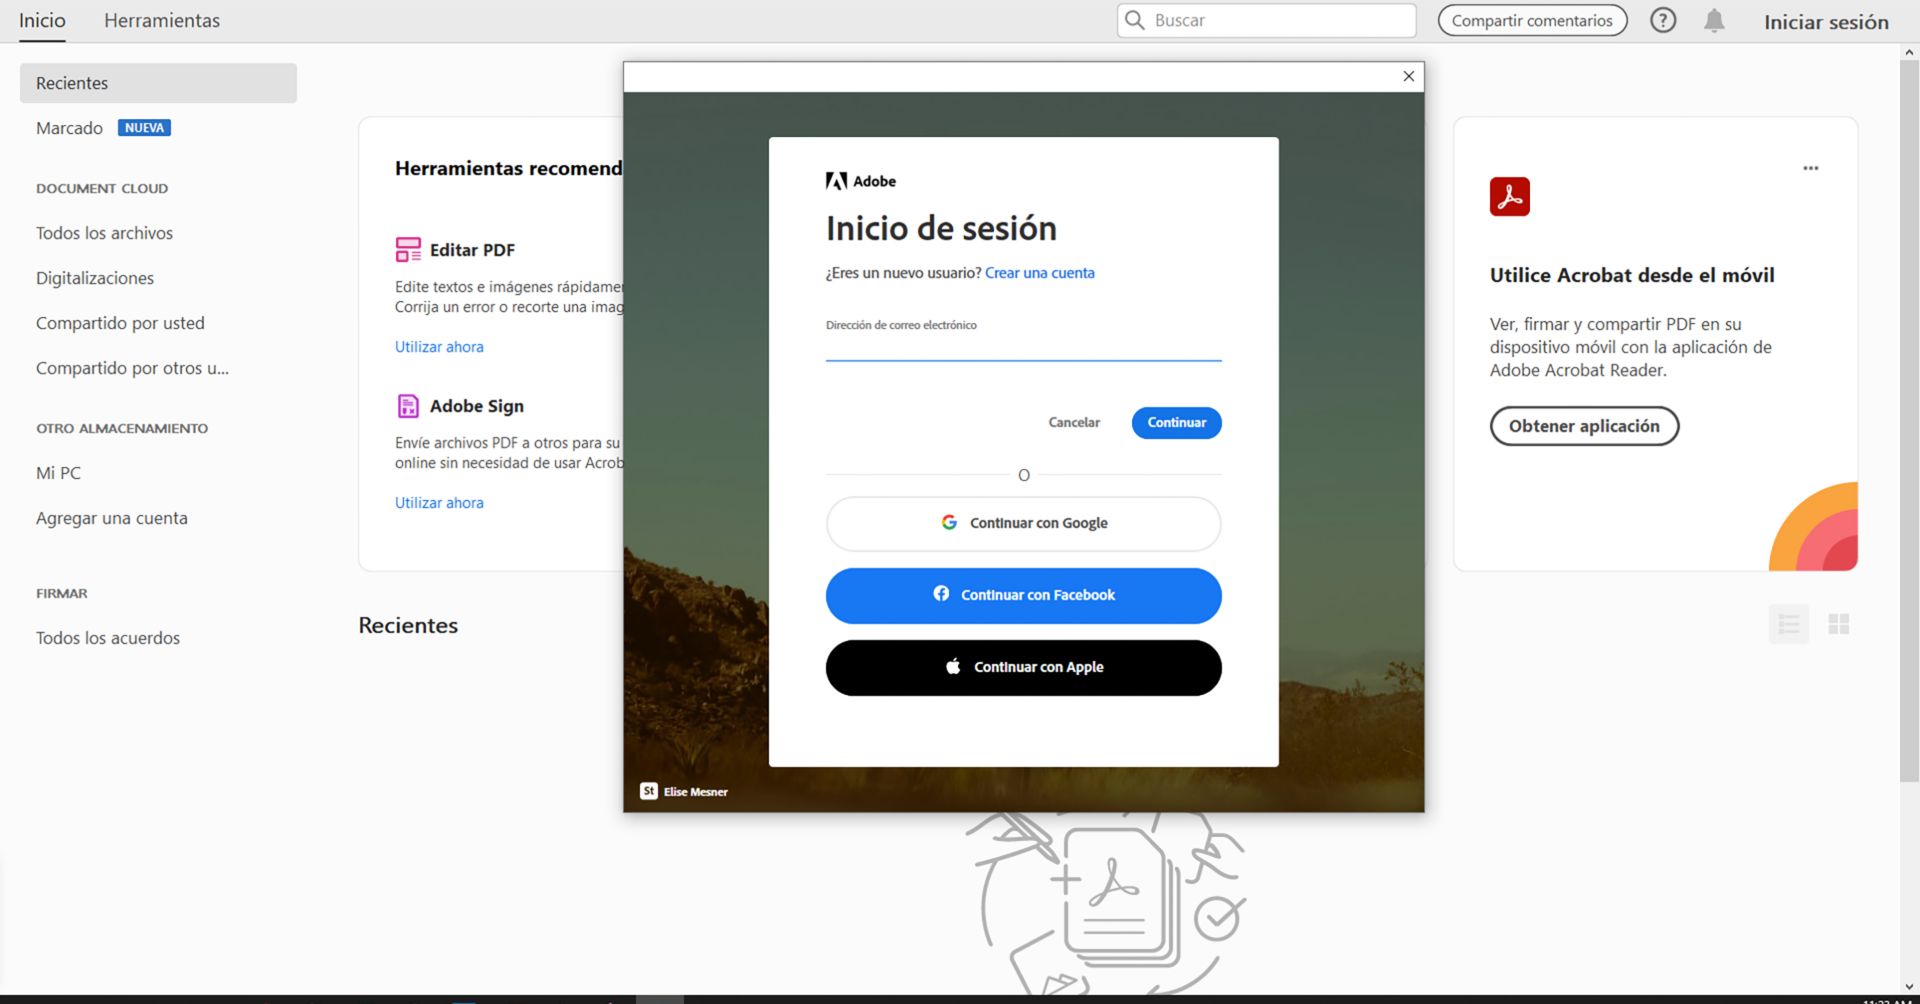1920x1004 pixels.
Task: Open the Editar PDF tool icon
Action: (408, 249)
